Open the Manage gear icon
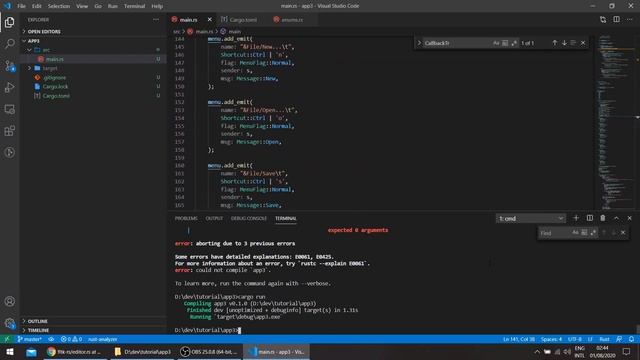The image size is (640, 360). pyautogui.click(x=9, y=323)
